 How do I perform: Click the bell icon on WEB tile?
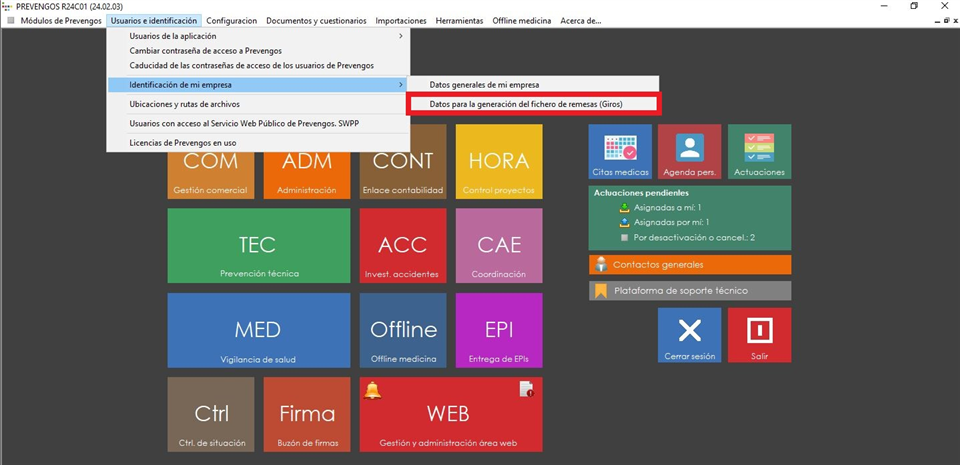373,390
